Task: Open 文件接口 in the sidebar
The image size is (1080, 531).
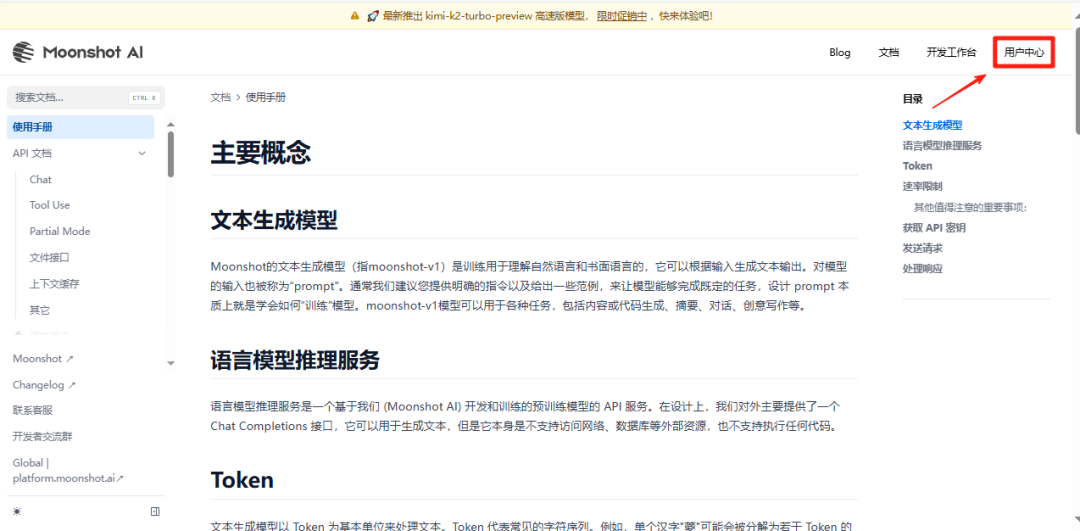Action: click(x=50, y=258)
